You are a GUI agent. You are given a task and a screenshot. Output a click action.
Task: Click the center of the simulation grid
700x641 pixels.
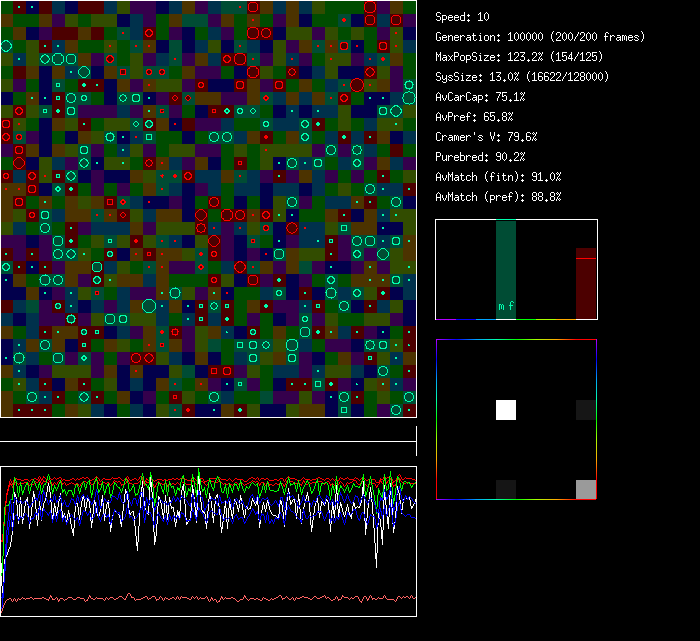[208, 208]
